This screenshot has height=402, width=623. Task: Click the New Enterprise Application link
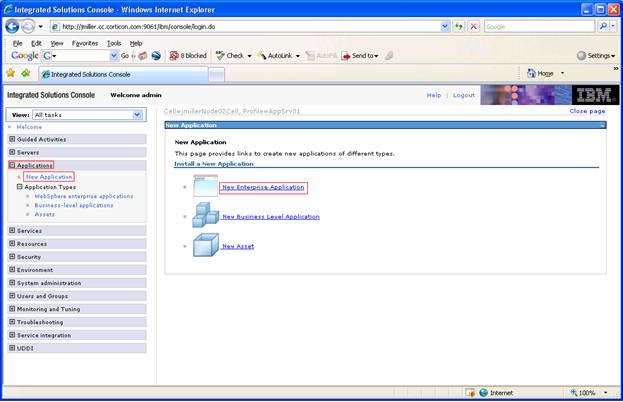[x=263, y=187]
